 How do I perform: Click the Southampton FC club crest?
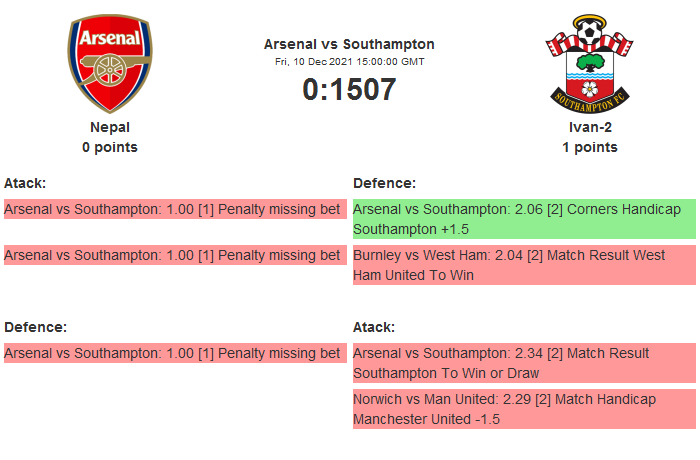point(589,64)
